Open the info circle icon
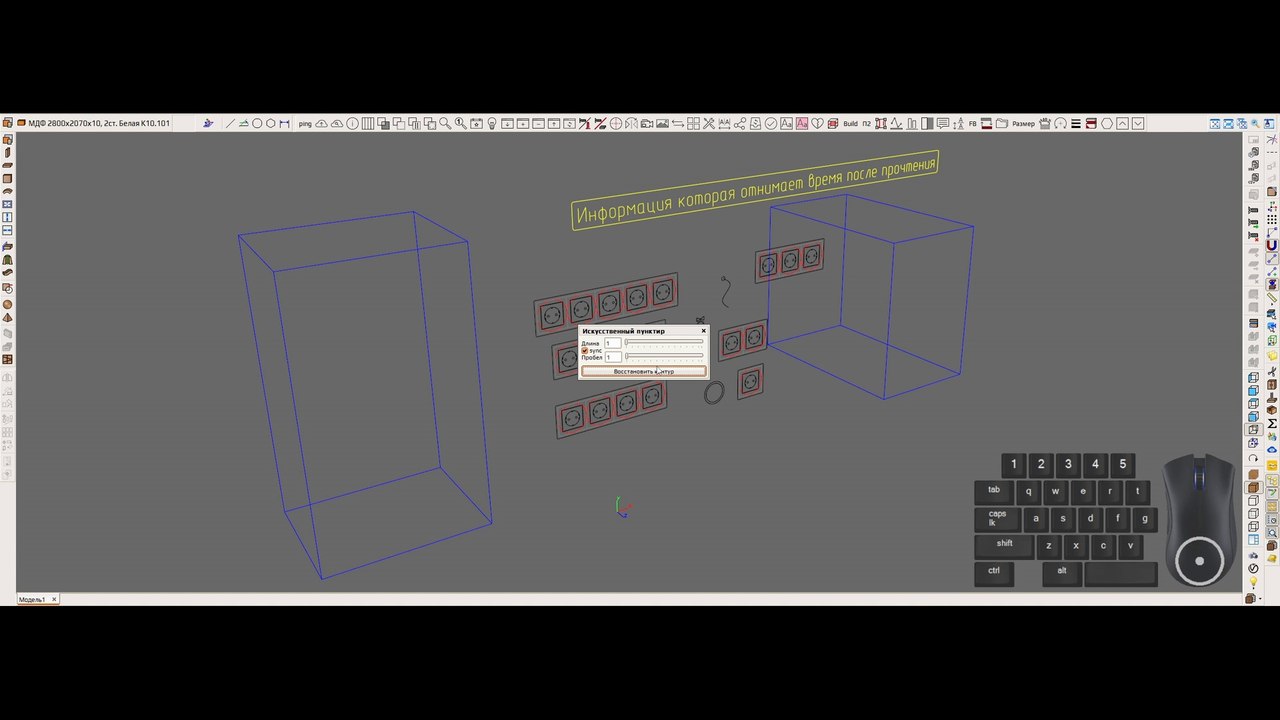The image size is (1280, 720). pos(352,124)
